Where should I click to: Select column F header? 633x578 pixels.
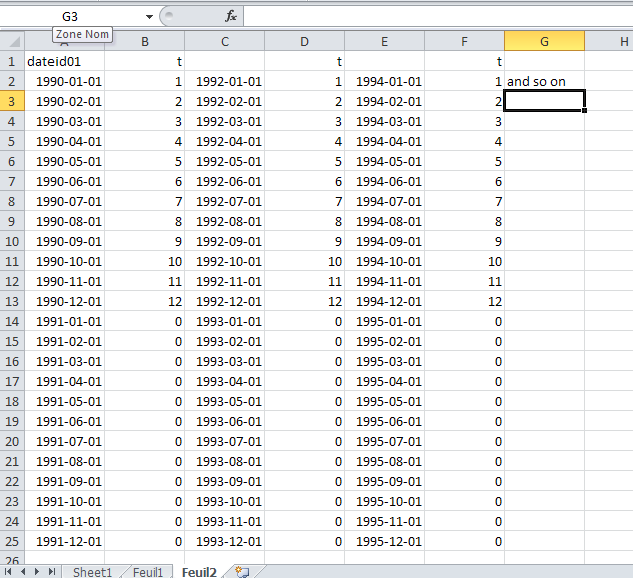click(x=464, y=41)
